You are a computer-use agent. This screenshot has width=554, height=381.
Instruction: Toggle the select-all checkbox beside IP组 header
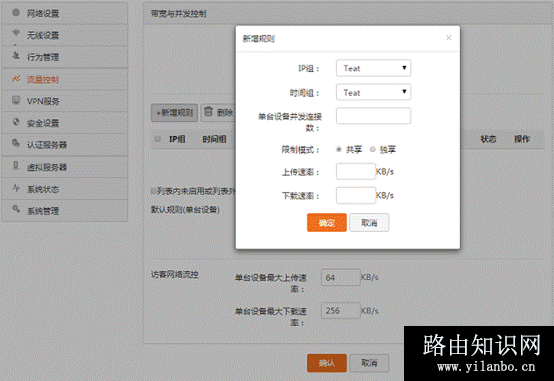click(158, 139)
